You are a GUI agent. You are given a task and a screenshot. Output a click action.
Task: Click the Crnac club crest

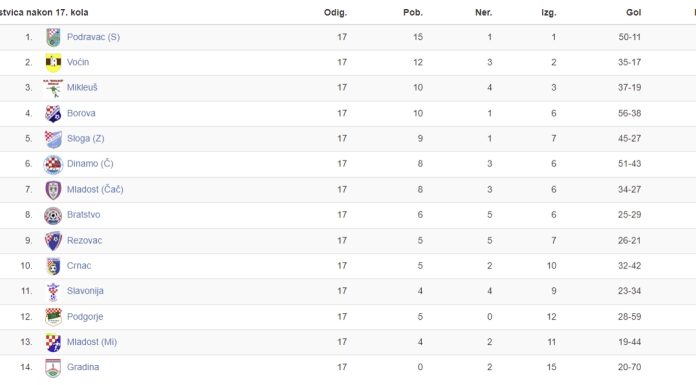coord(53,266)
